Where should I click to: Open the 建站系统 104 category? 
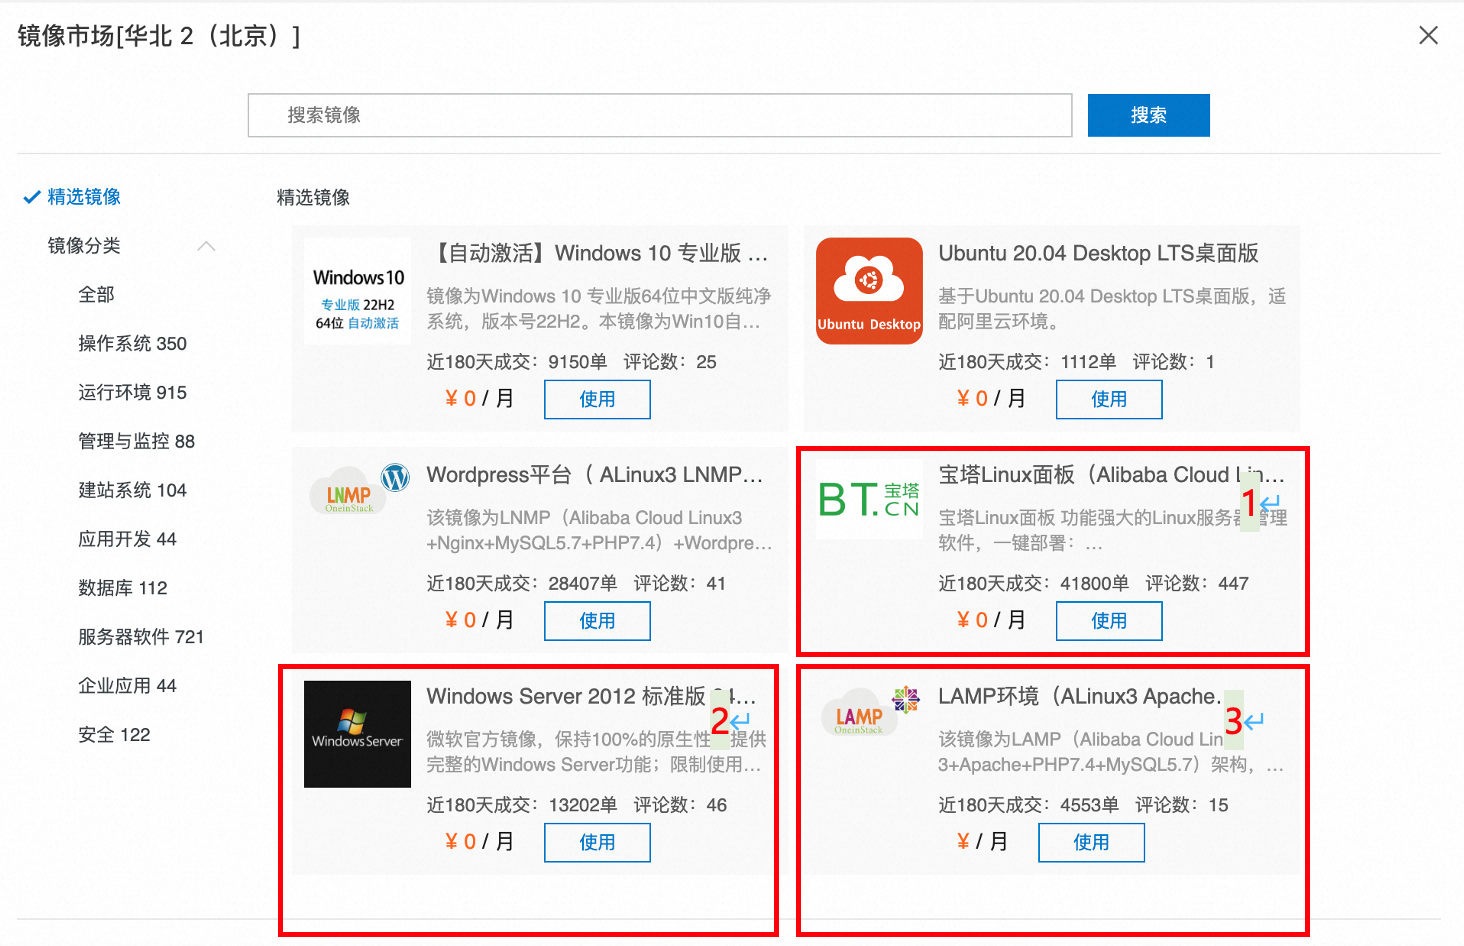tap(132, 491)
